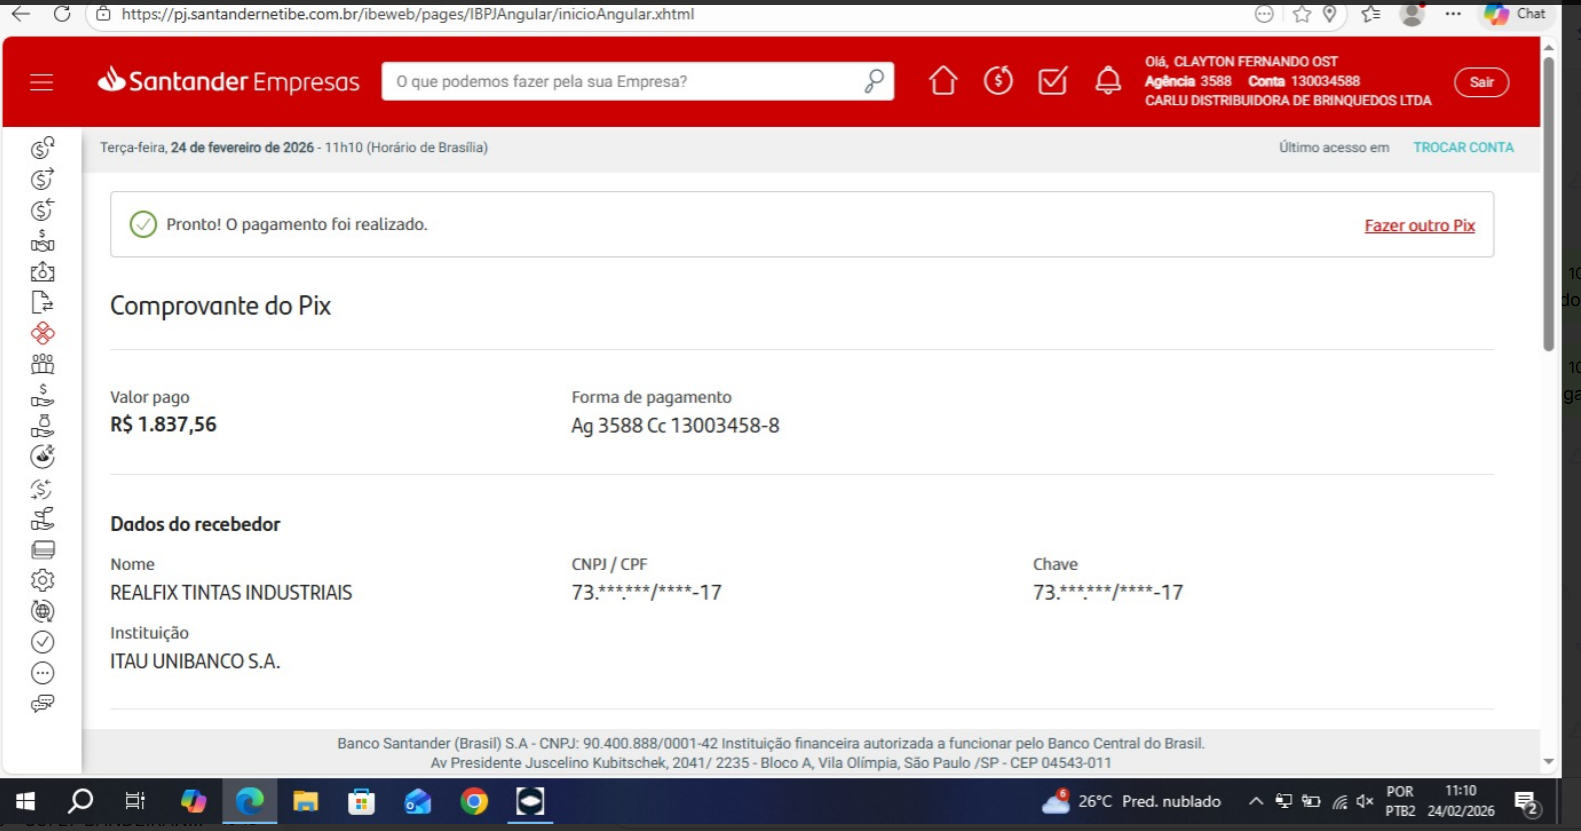Focus the 'O que podemos fazer' search field
Image resolution: width=1581 pixels, height=831 pixels.
click(x=620, y=82)
